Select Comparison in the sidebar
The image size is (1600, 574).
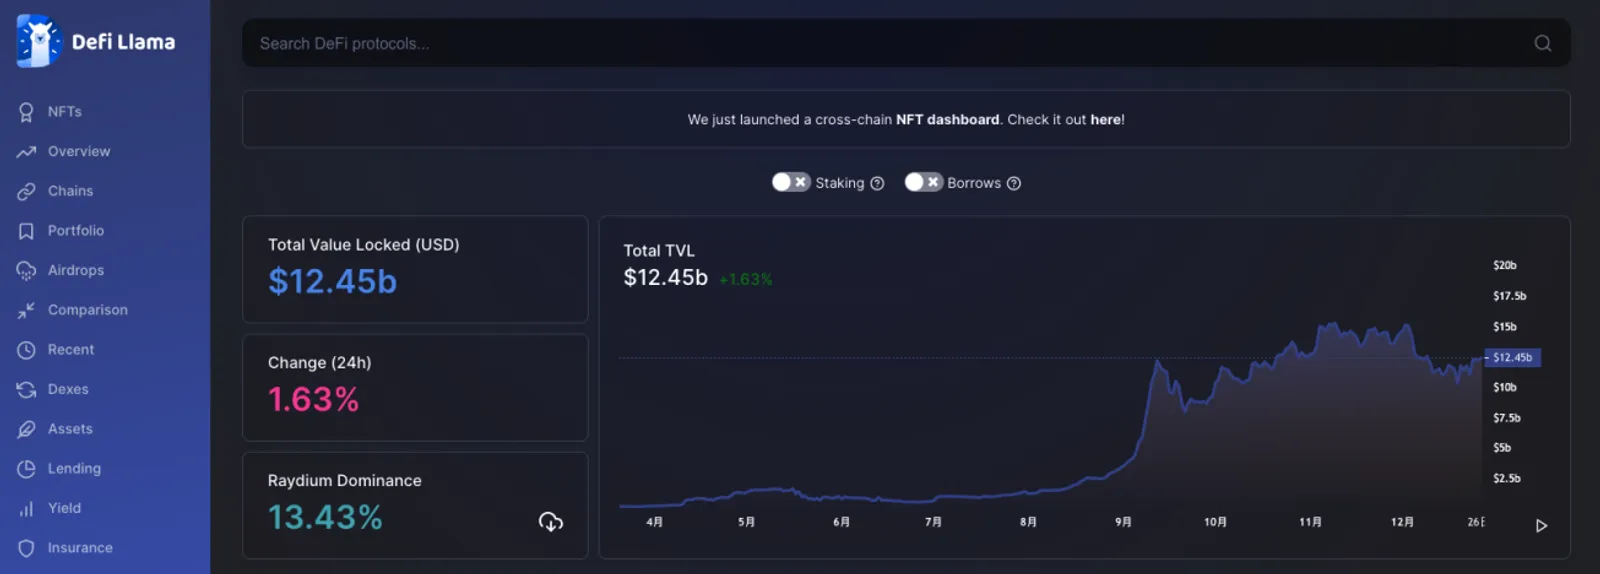[88, 310]
